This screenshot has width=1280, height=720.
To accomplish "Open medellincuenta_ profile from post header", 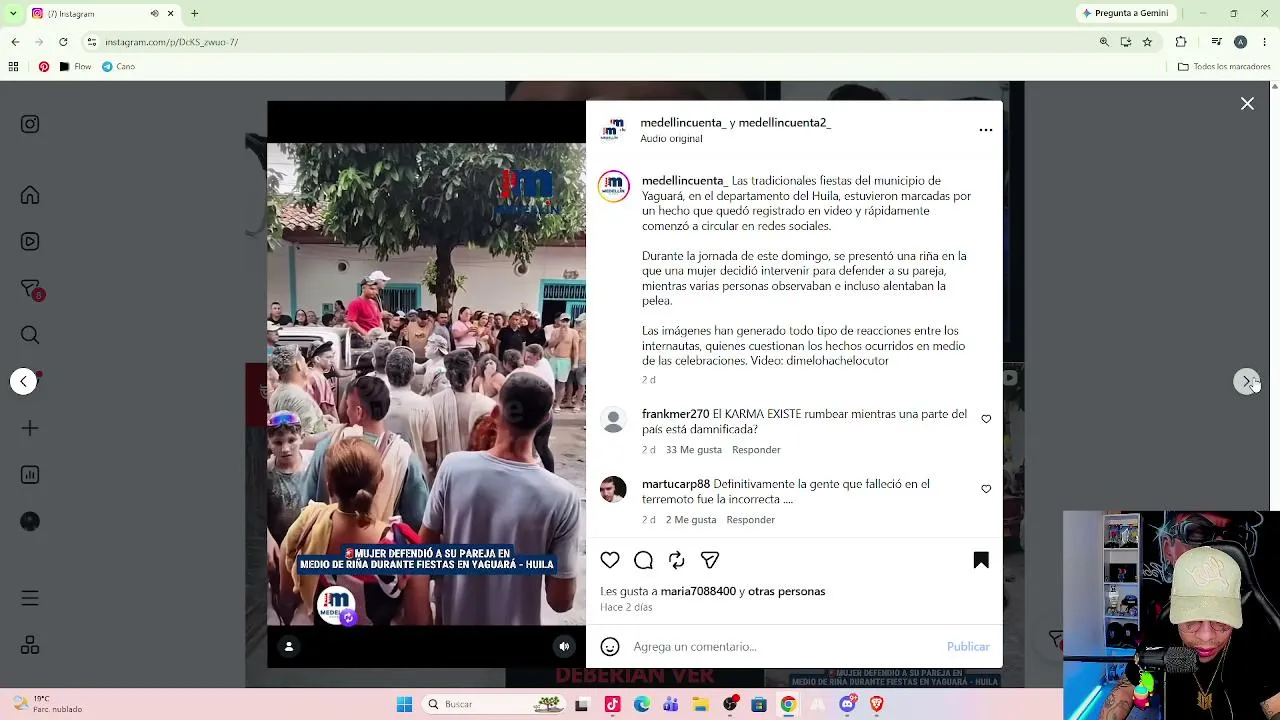I will tap(682, 123).
